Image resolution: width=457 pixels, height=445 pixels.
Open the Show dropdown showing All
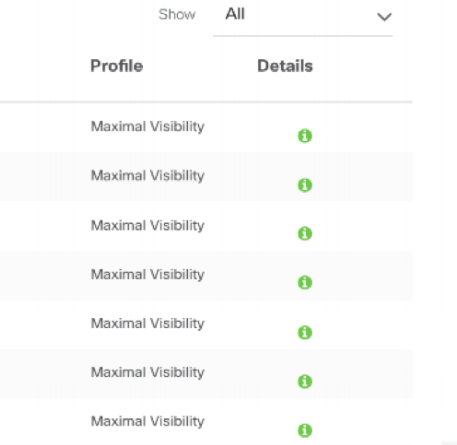pos(303,18)
